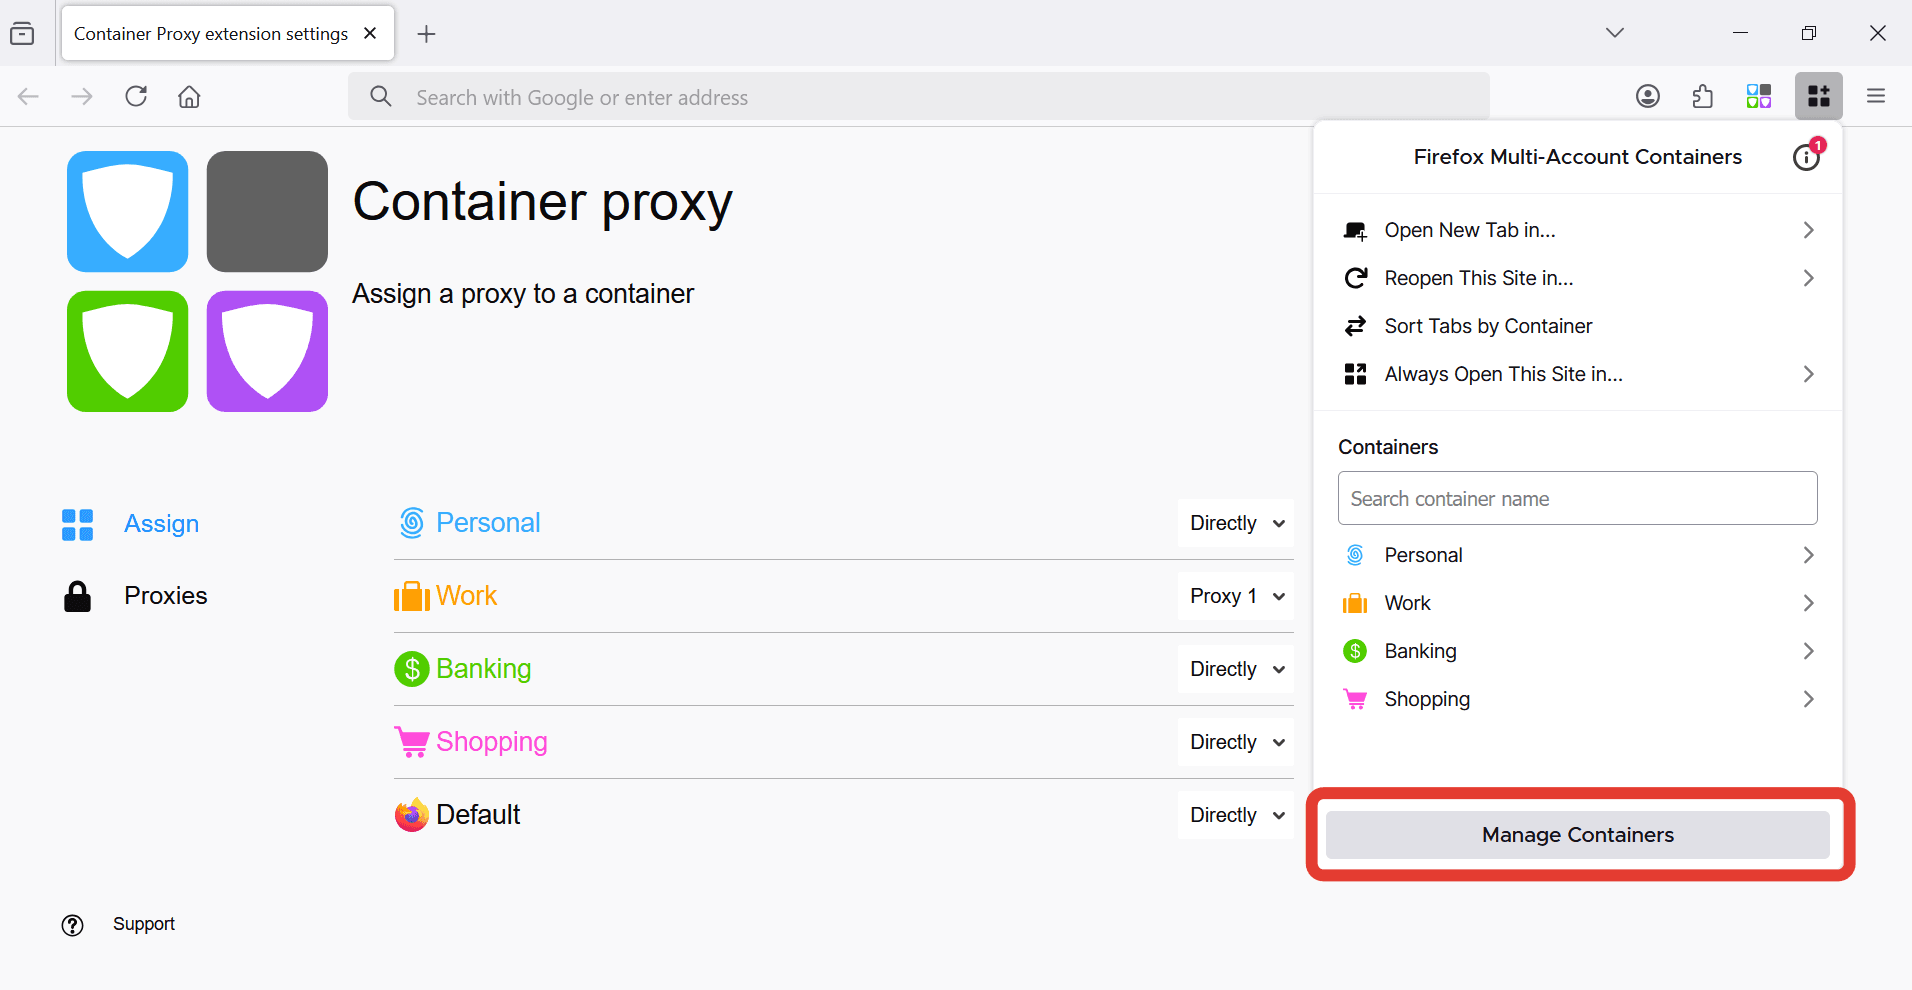Open the extensions puzzle-piece icon
The image size is (1912, 990).
pos(1703,96)
